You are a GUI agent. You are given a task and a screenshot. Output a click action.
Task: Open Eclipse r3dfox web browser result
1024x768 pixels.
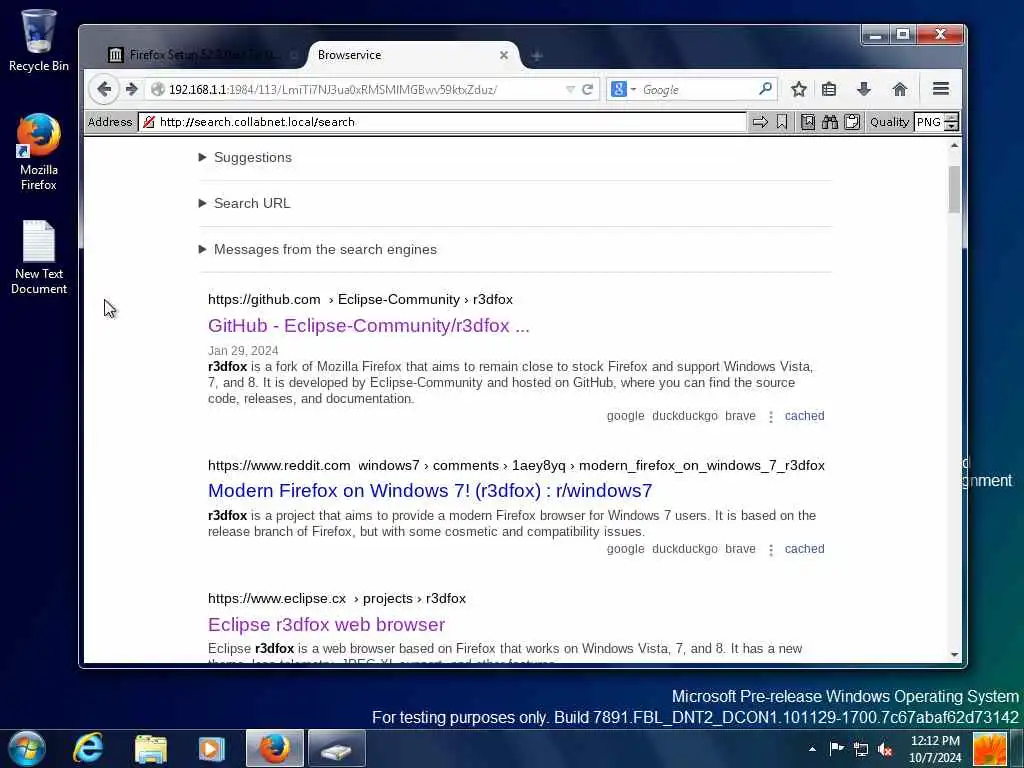tap(327, 624)
